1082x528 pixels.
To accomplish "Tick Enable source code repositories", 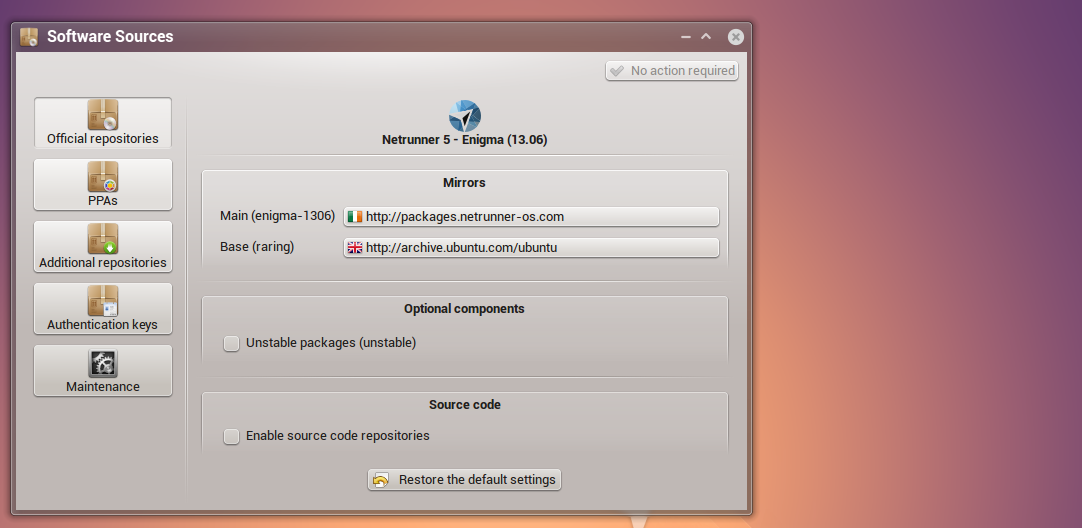I will [231, 436].
